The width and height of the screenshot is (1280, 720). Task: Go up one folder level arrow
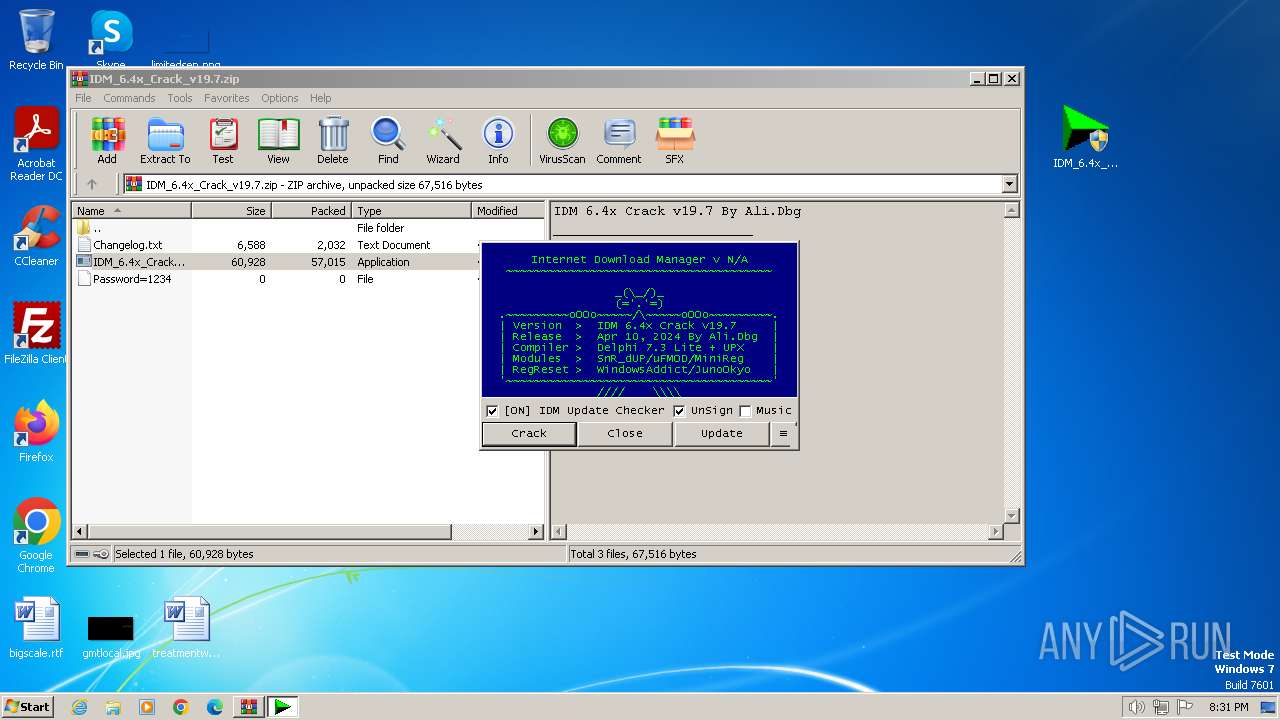(92, 184)
